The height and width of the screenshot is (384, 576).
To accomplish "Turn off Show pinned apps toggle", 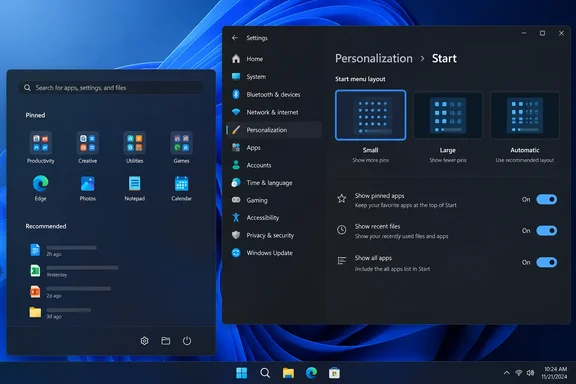I will click(546, 200).
